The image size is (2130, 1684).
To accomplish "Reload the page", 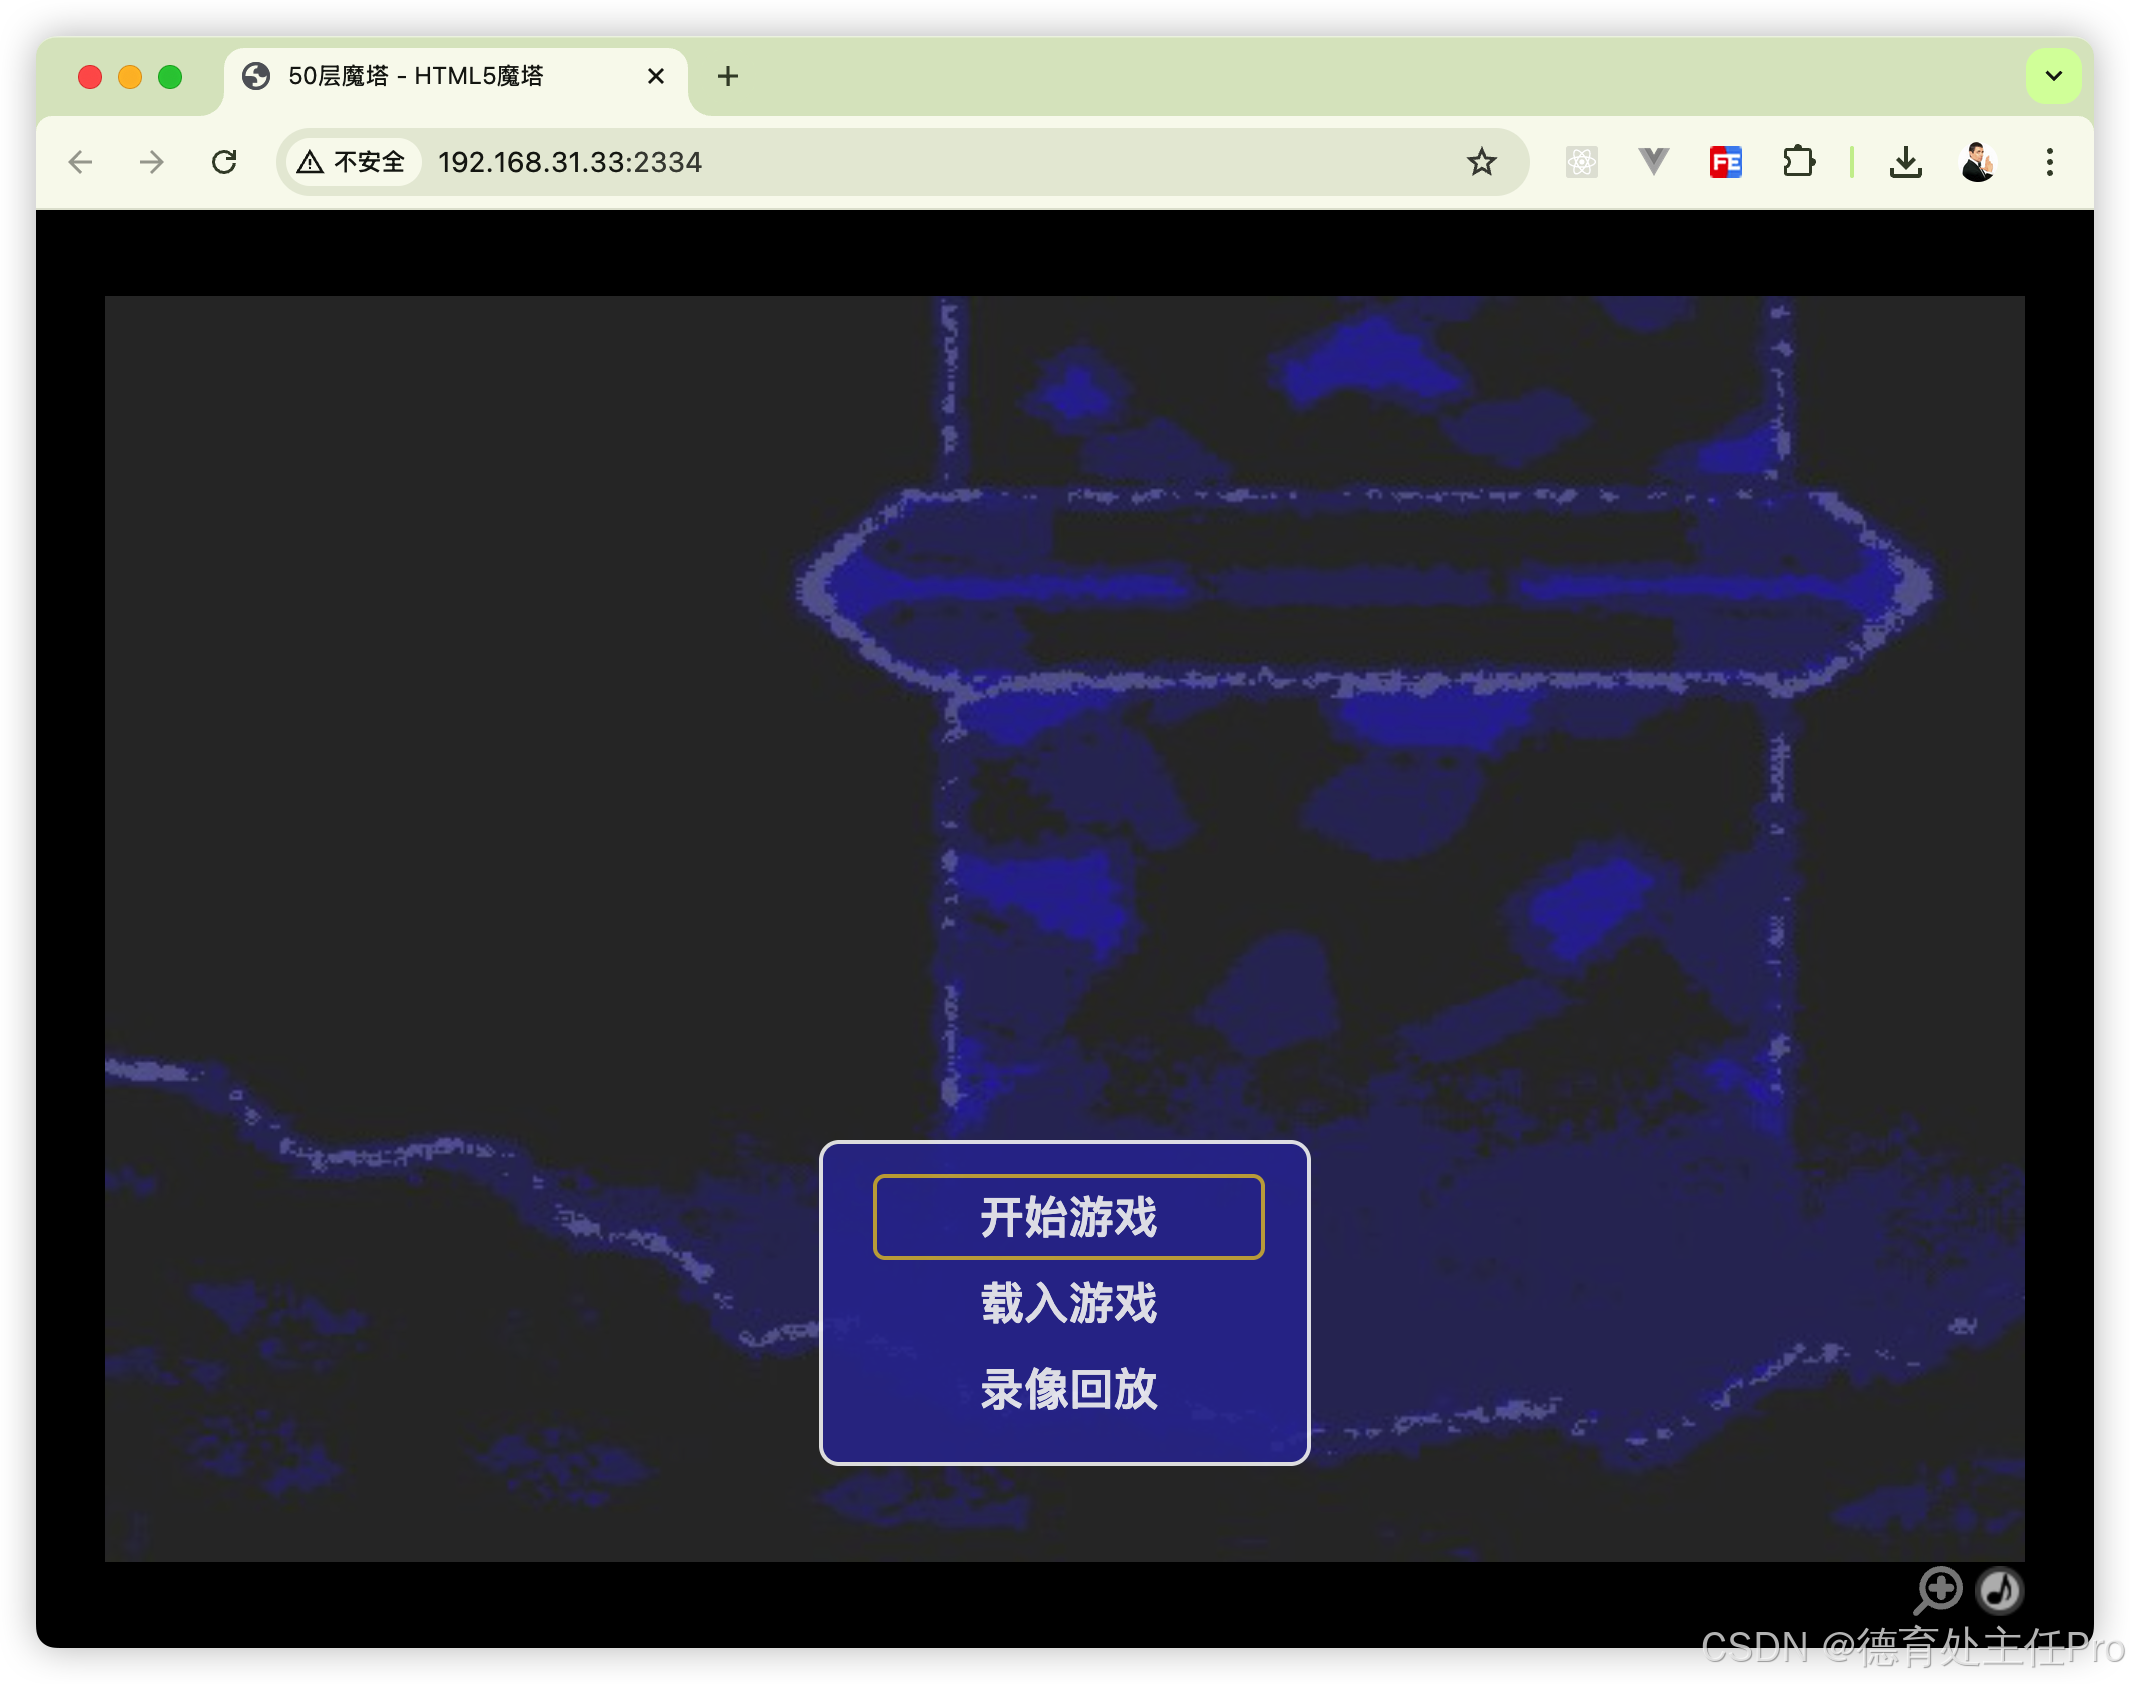I will pyautogui.click(x=224, y=162).
